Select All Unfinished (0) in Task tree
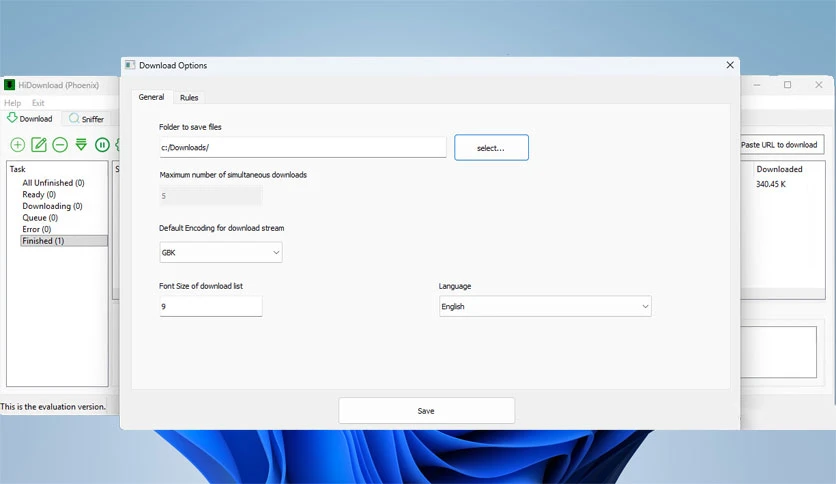The width and height of the screenshot is (836, 484). point(53,183)
